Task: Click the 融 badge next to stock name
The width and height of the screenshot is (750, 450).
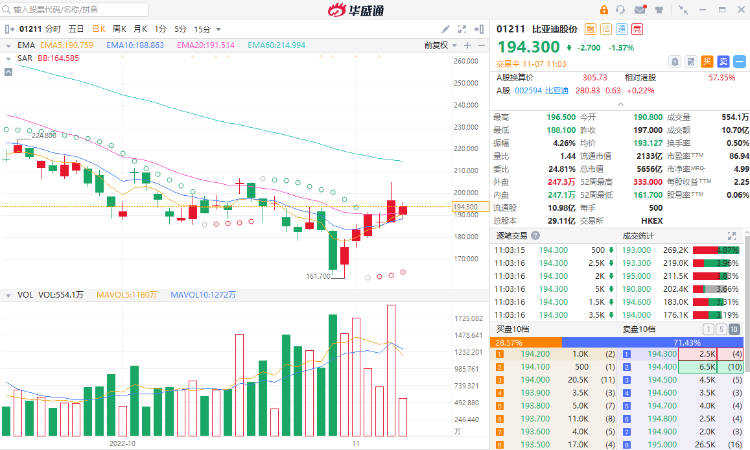Action: 590,29
